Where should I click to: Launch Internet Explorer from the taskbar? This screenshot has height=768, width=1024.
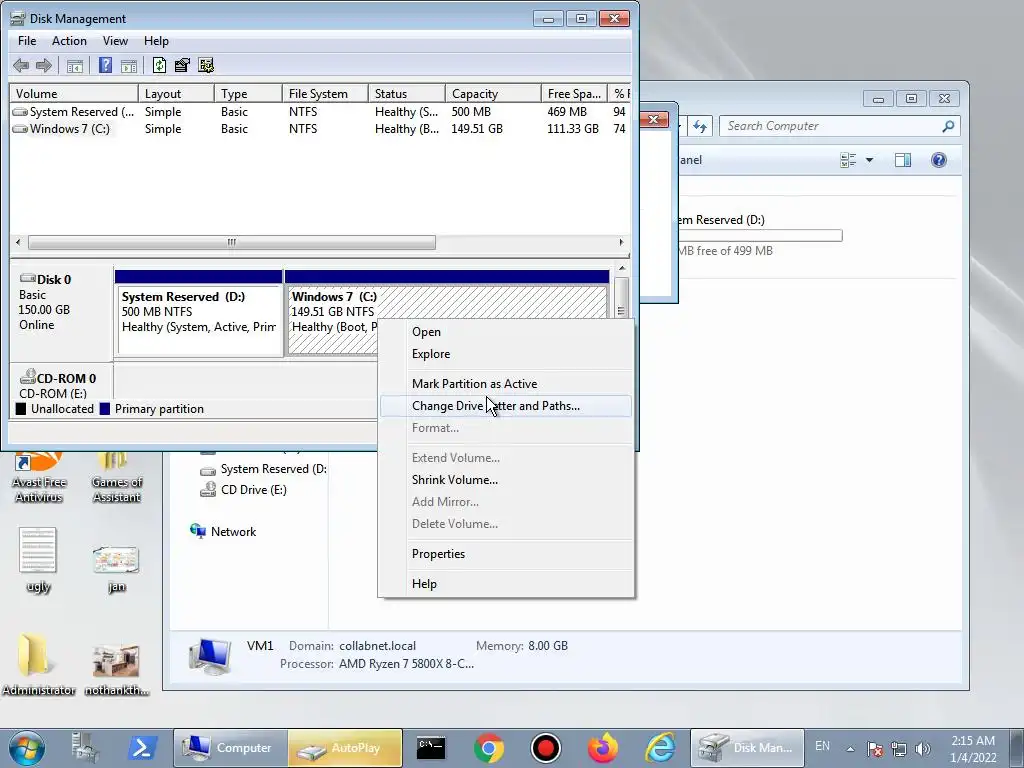click(660, 748)
